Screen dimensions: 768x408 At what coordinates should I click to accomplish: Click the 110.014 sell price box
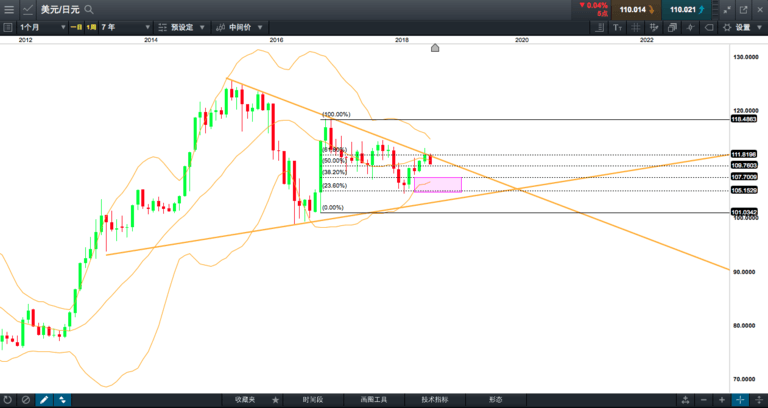click(636, 10)
